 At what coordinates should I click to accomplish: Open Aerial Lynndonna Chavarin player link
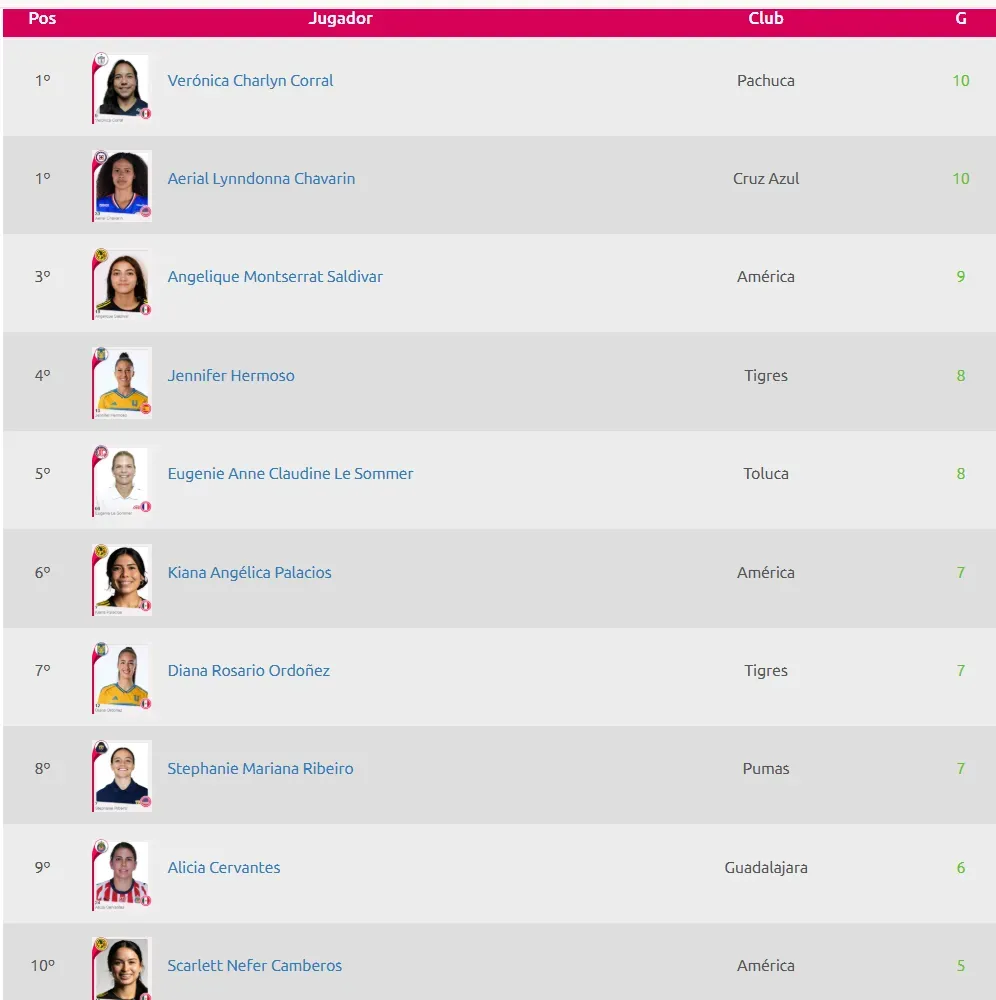click(x=261, y=179)
